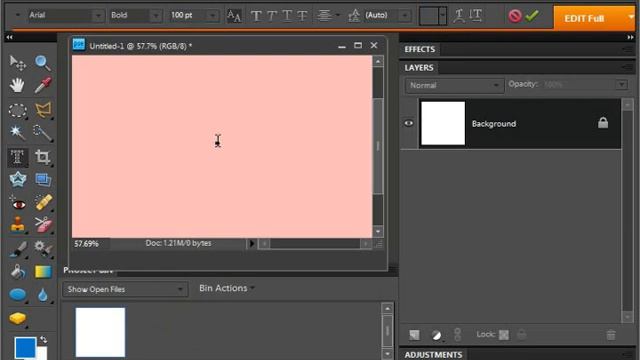This screenshot has width=640, height=360.
Task: Open the Show Open Files dropdown
Action: pyautogui.click(x=125, y=289)
